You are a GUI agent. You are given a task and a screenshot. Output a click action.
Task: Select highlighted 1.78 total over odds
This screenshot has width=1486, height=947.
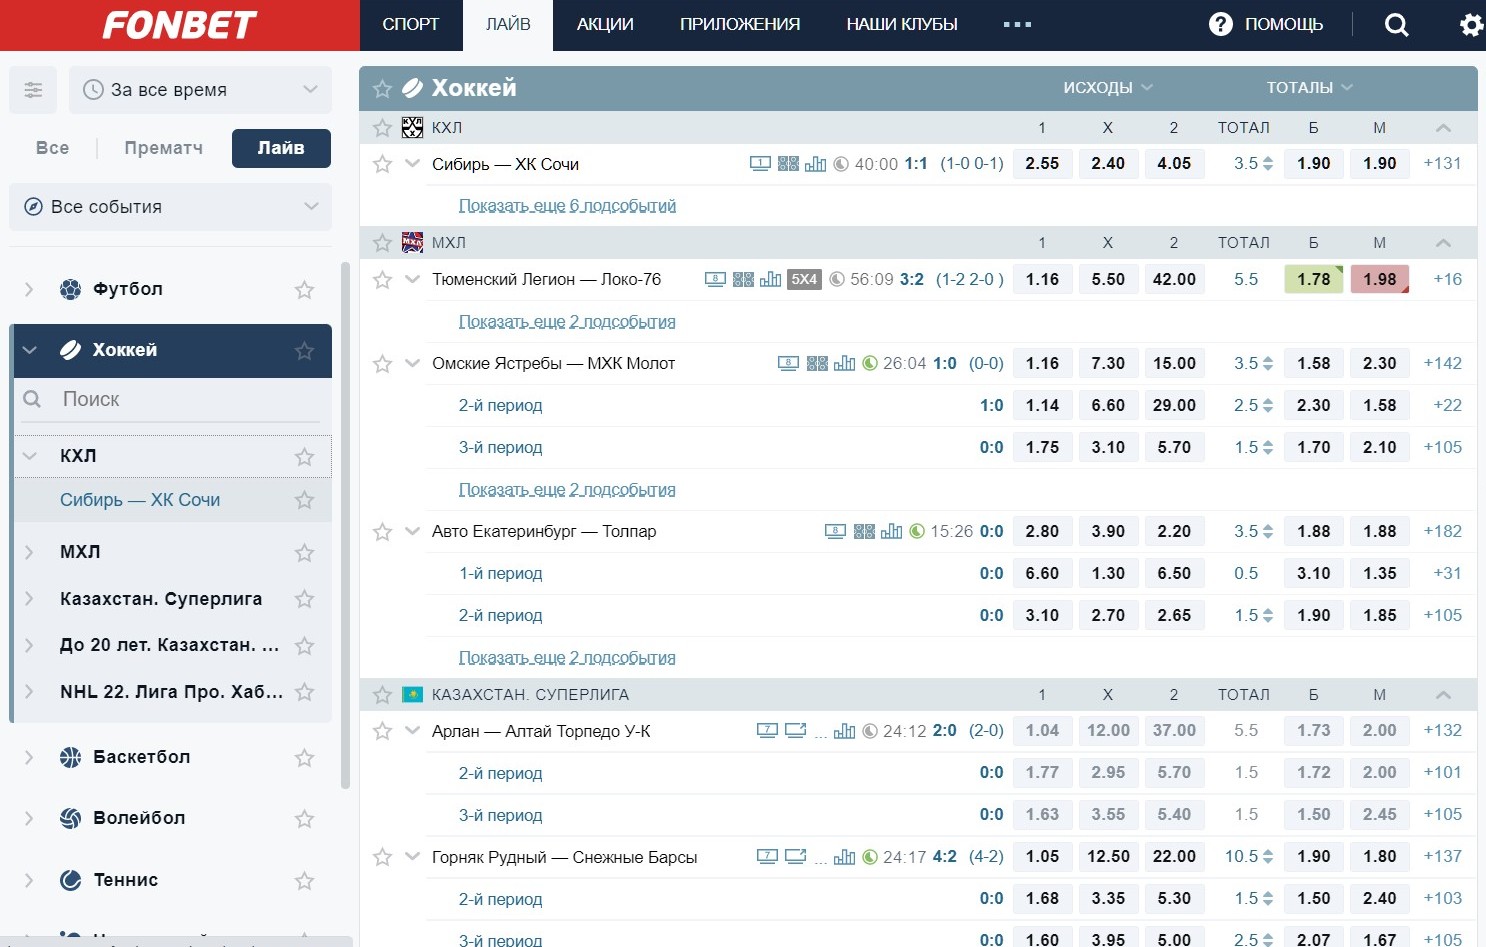[1314, 280]
